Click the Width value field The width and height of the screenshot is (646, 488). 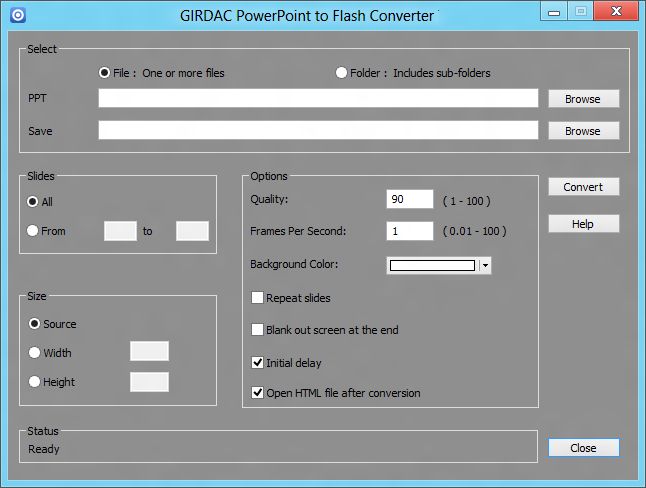point(149,351)
